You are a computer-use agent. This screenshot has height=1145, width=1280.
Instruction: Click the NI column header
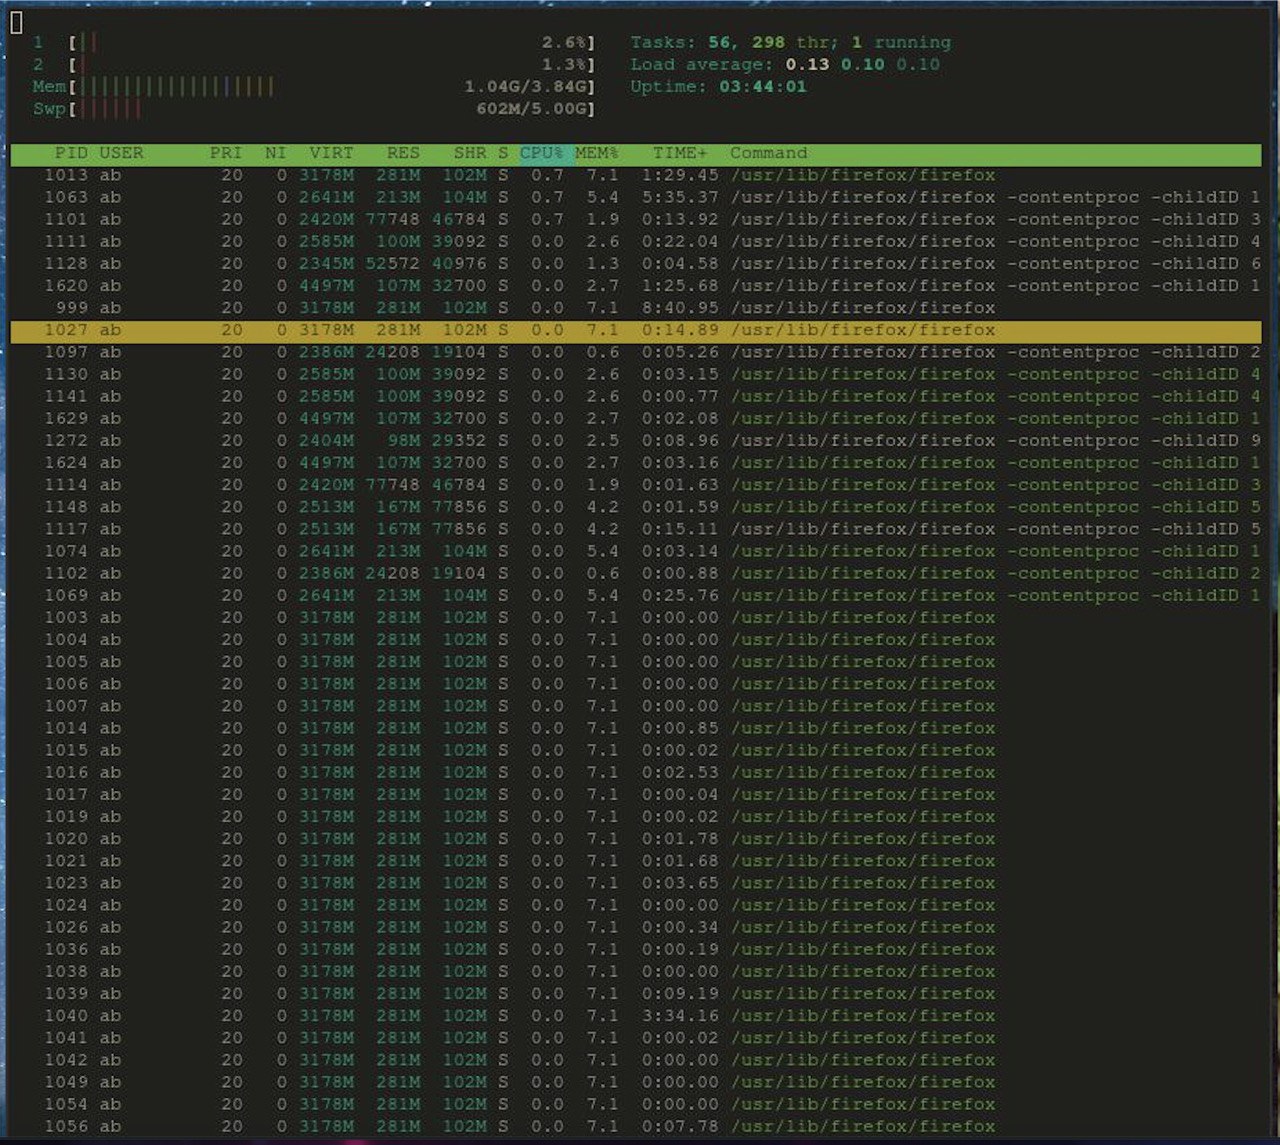coord(276,153)
